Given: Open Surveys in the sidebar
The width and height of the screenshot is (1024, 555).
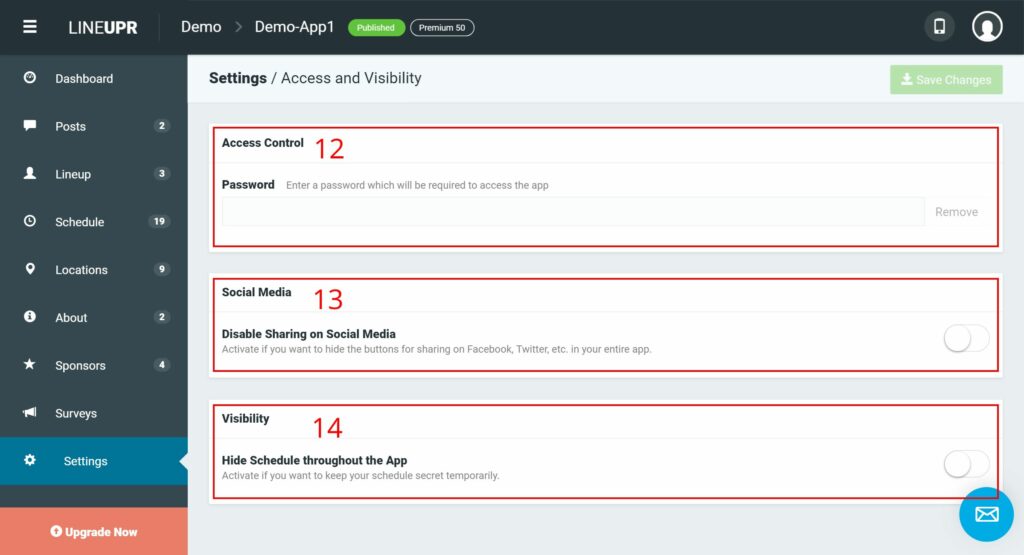Looking at the screenshot, I should (x=93, y=413).
